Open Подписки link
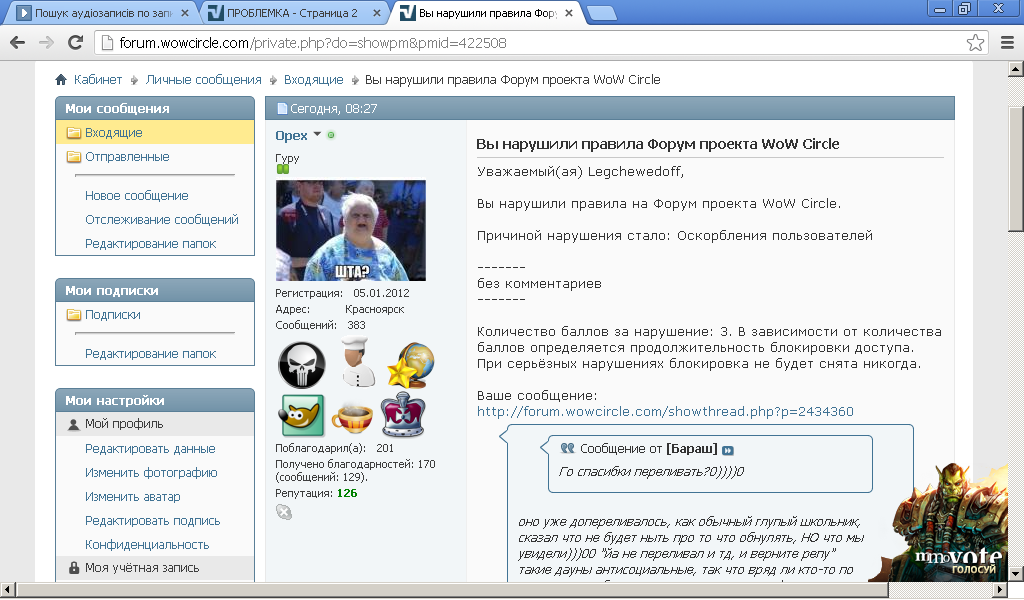This screenshot has height=600, width=1024. click(x=113, y=315)
